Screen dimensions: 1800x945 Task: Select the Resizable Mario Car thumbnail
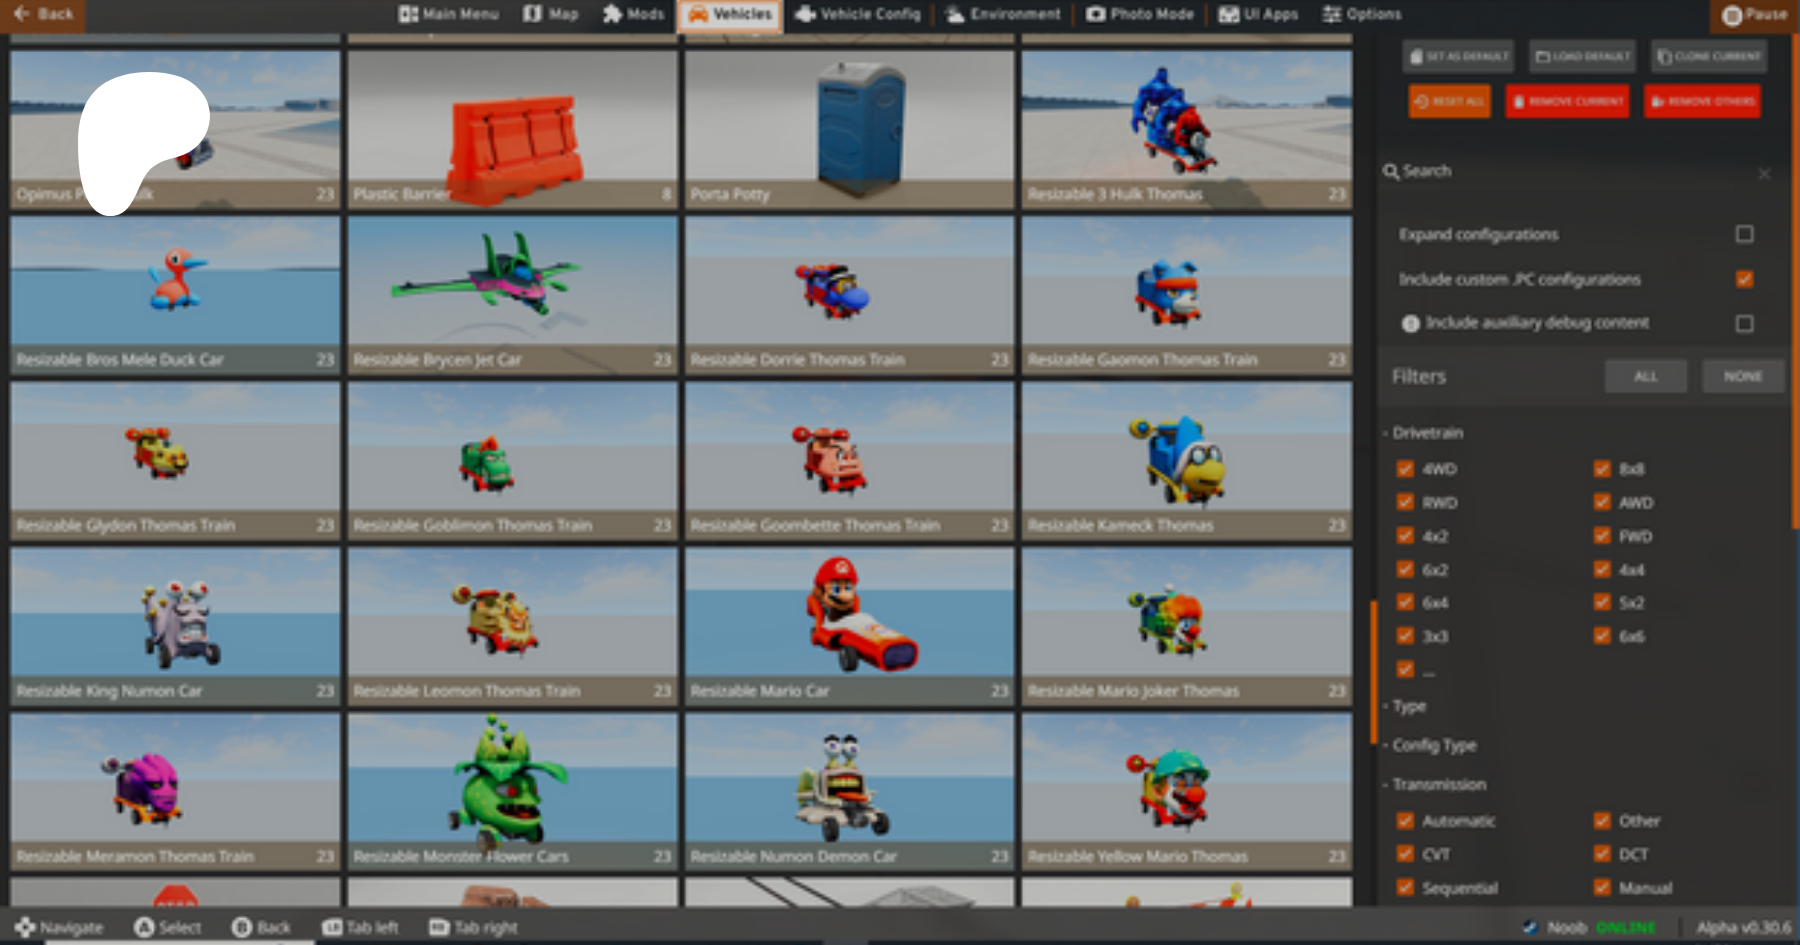[849, 625]
